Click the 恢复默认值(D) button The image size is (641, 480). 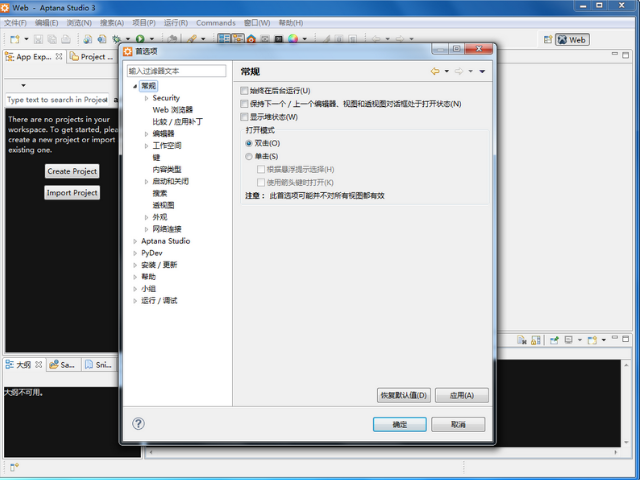click(403, 395)
